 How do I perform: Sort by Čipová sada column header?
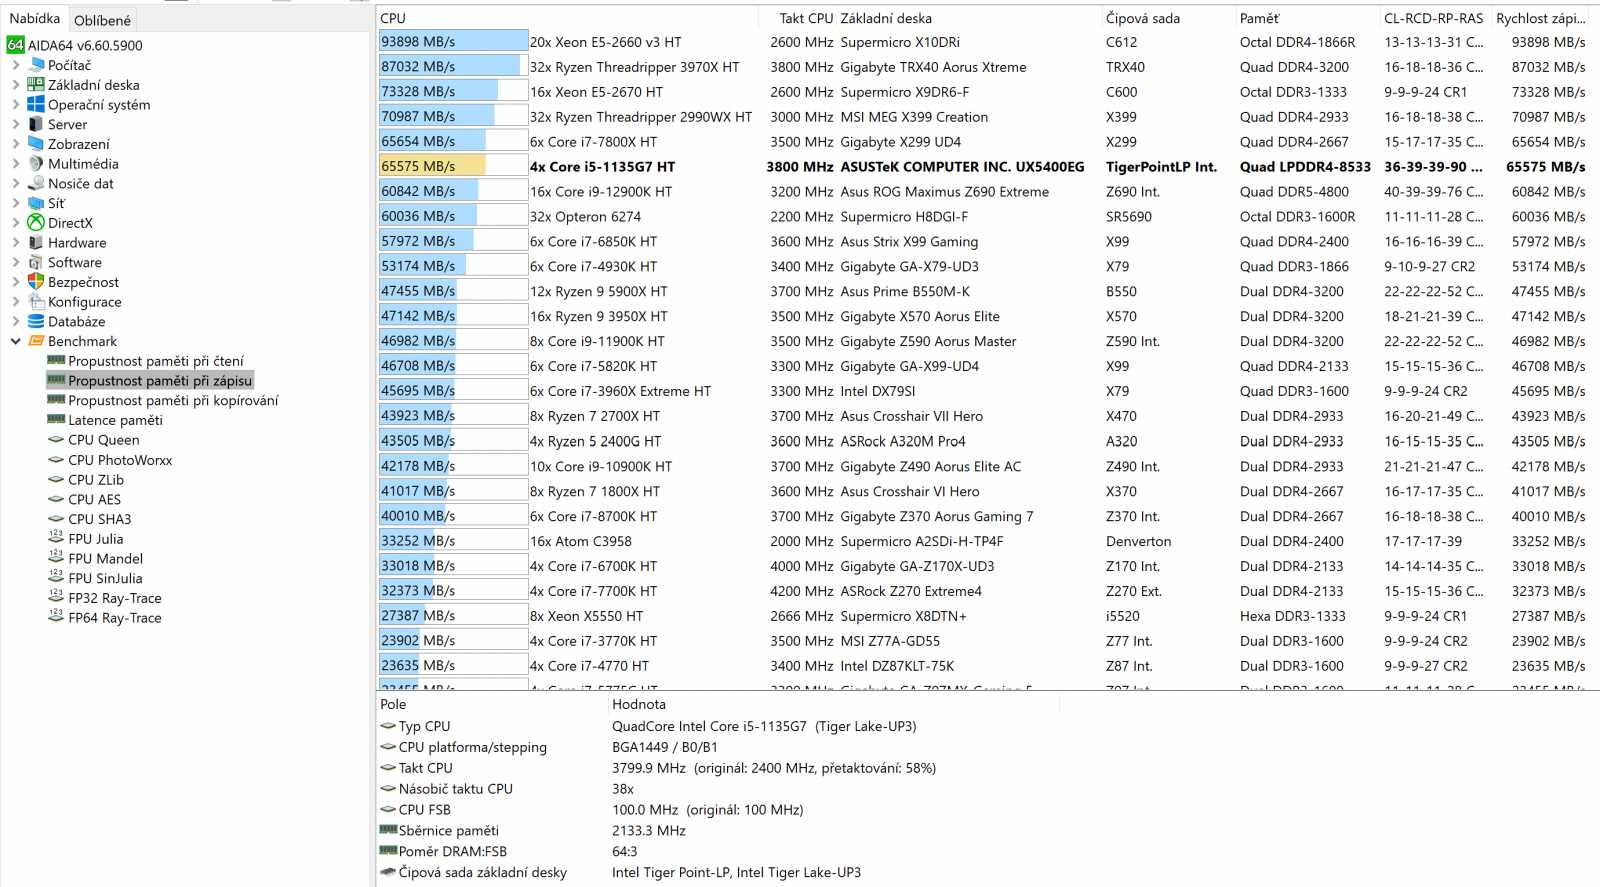(x=1168, y=18)
